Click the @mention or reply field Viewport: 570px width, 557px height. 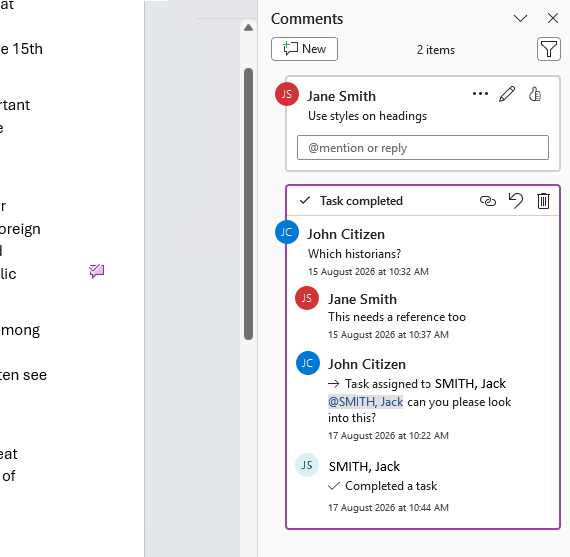(423, 148)
